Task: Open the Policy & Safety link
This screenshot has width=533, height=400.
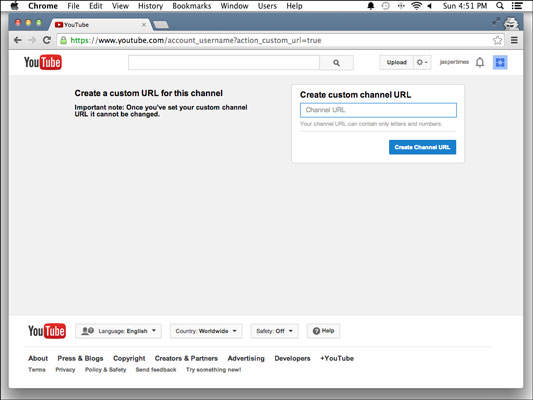Action: tap(105, 369)
